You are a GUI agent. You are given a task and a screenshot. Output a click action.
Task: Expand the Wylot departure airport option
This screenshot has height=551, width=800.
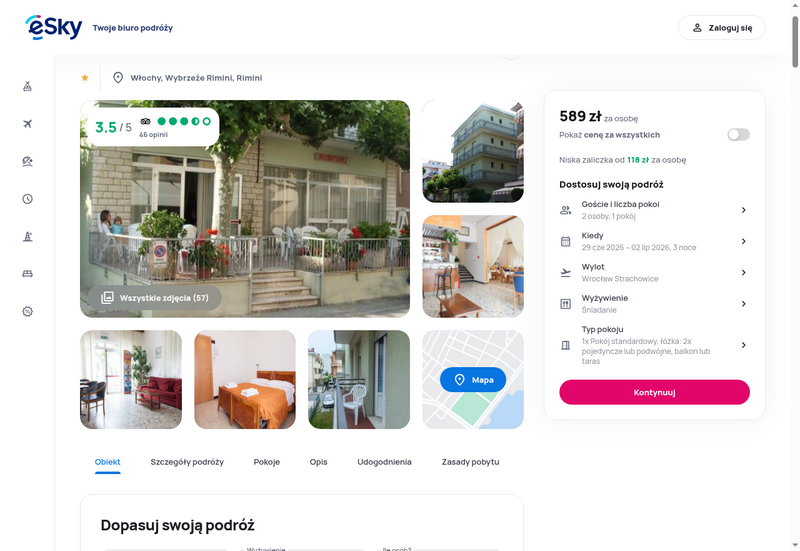coord(655,272)
